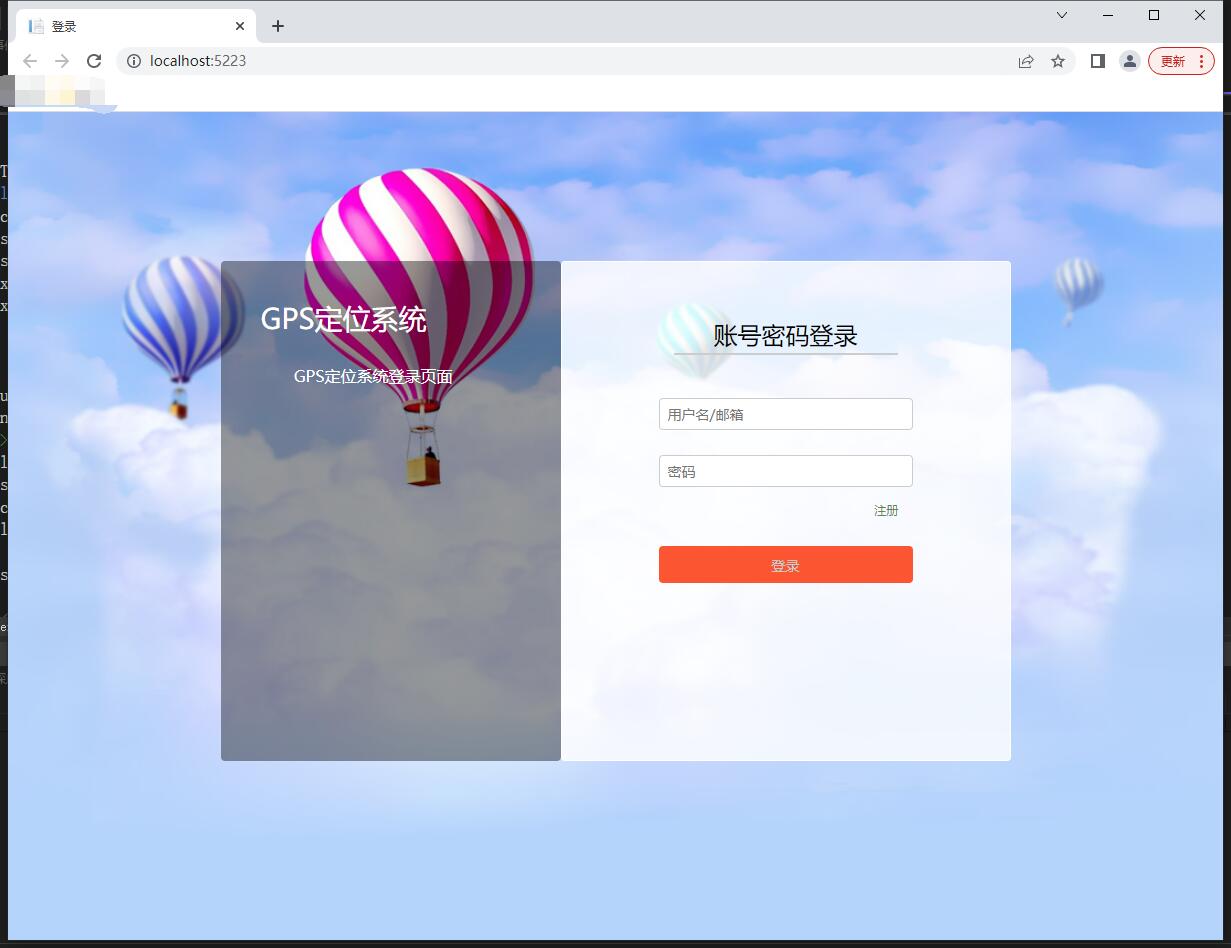Open a new tab with the plus button

(278, 25)
